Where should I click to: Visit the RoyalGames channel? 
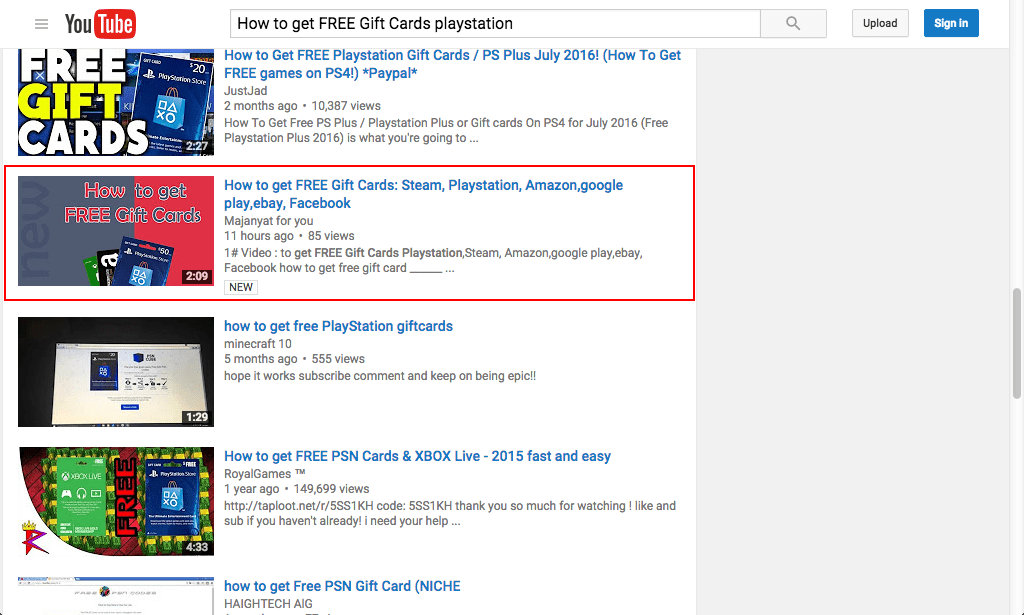pyautogui.click(x=264, y=473)
